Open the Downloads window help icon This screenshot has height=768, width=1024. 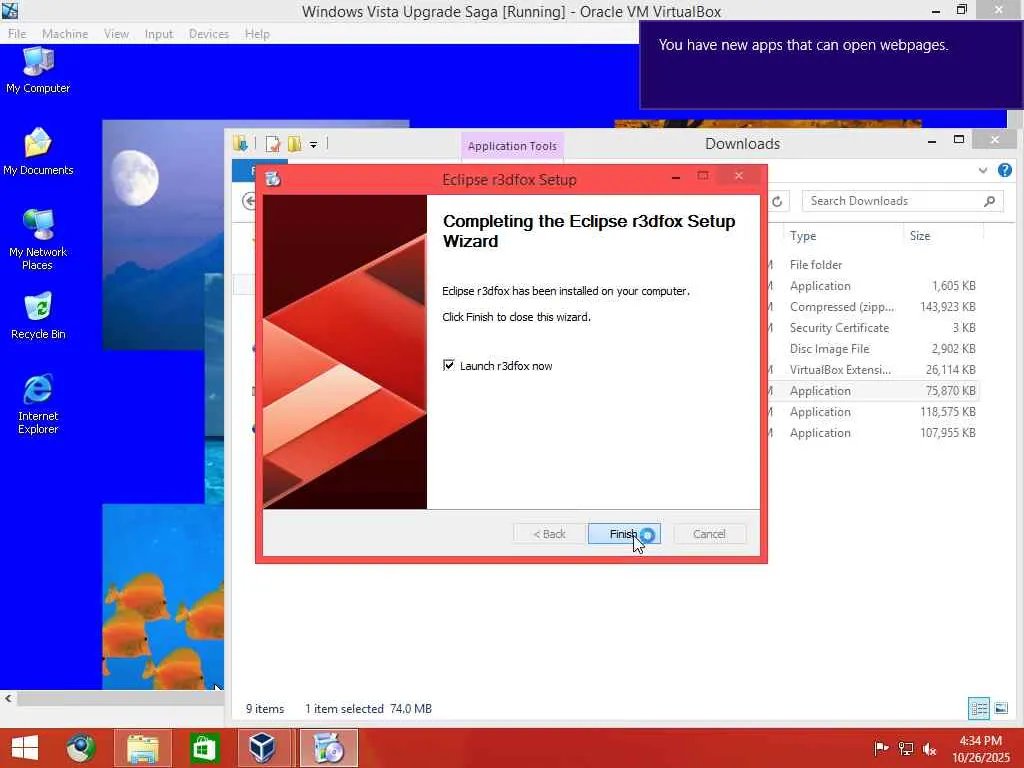(1004, 170)
